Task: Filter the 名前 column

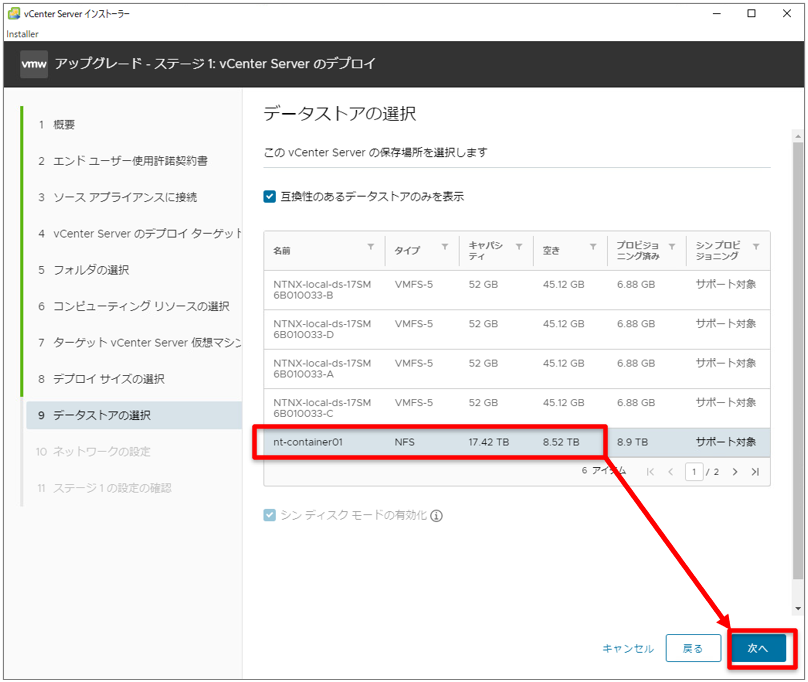Action: [x=371, y=247]
